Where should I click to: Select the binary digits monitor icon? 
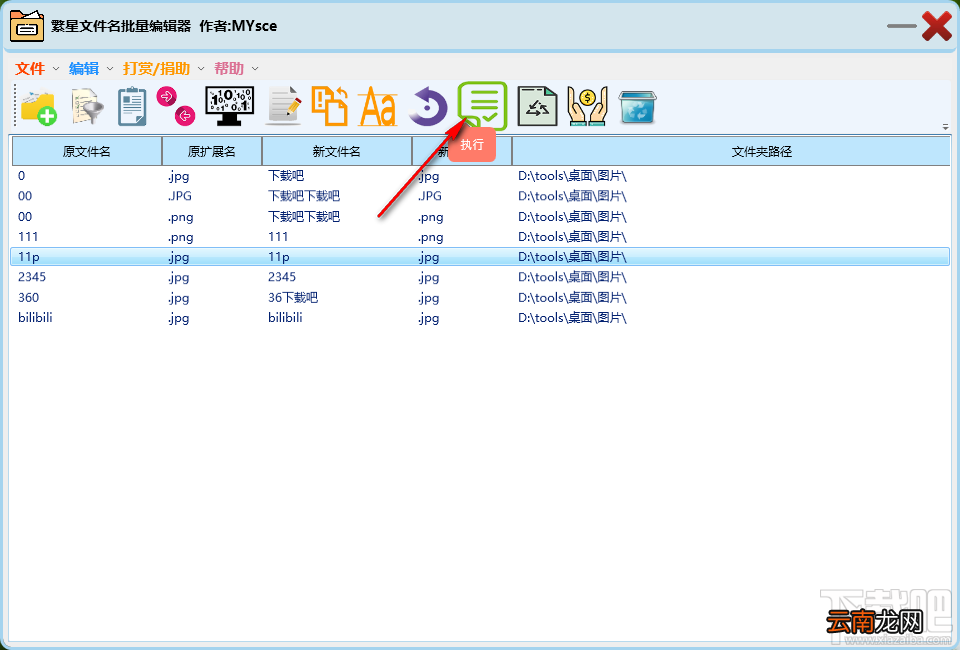230,106
